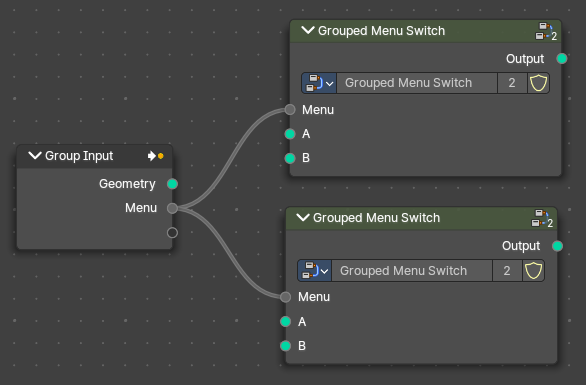Click Geometry output socket on Group Input
The height and width of the screenshot is (385, 586).
172,184
